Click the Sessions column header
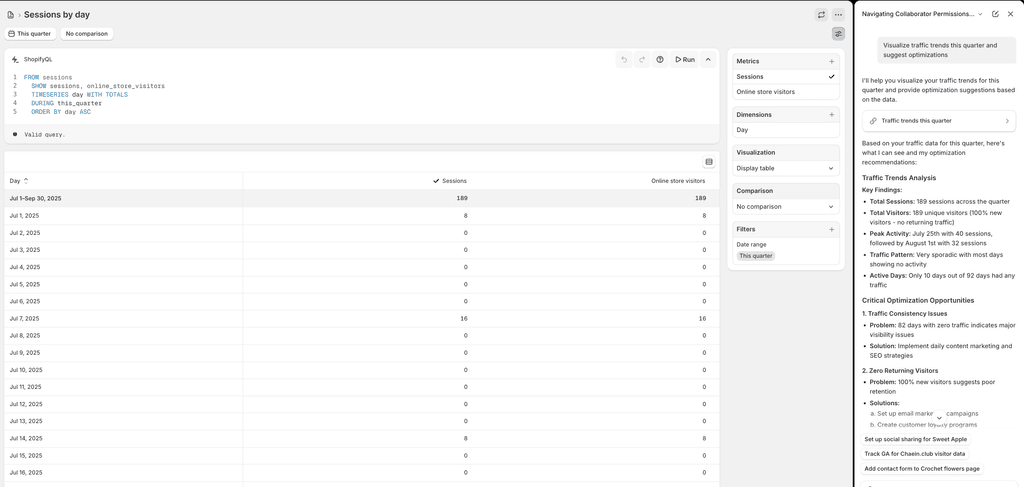 point(450,181)
